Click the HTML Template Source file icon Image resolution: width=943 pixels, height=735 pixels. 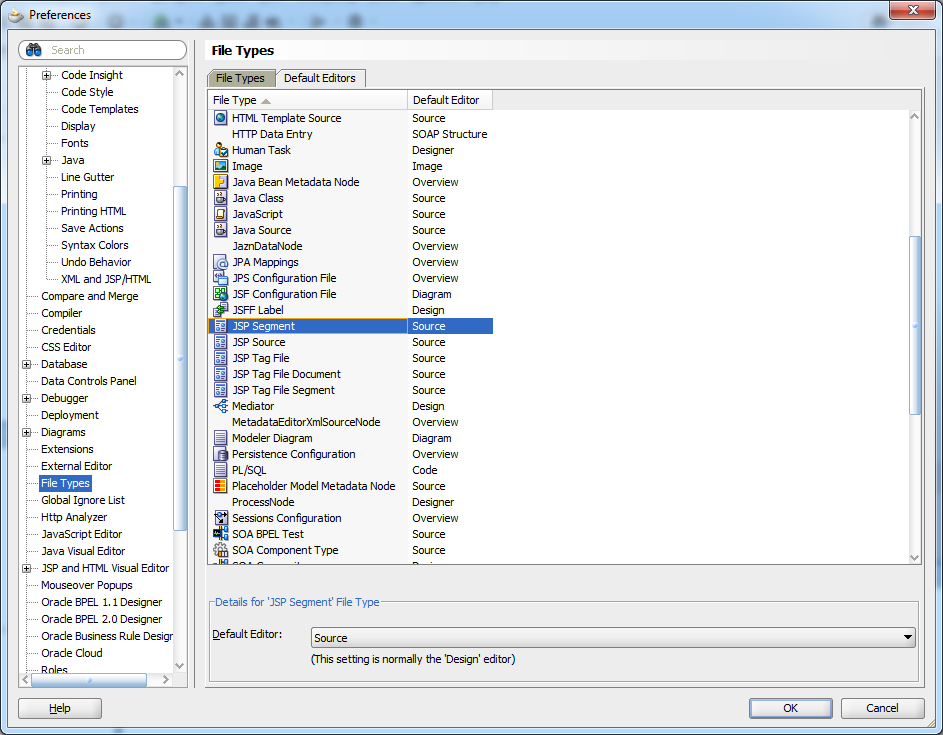click(x=219, y=118)
